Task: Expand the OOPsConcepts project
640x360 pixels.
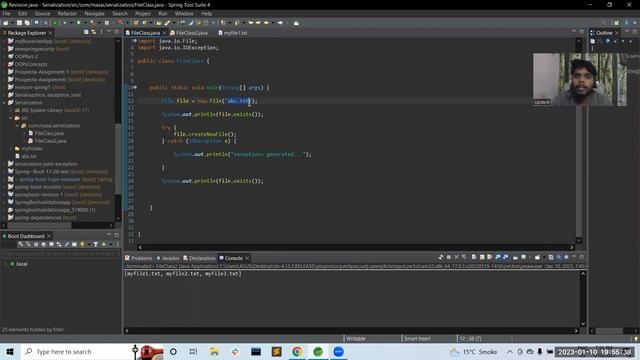Action: pyautogui.click(x=4, y=64)
